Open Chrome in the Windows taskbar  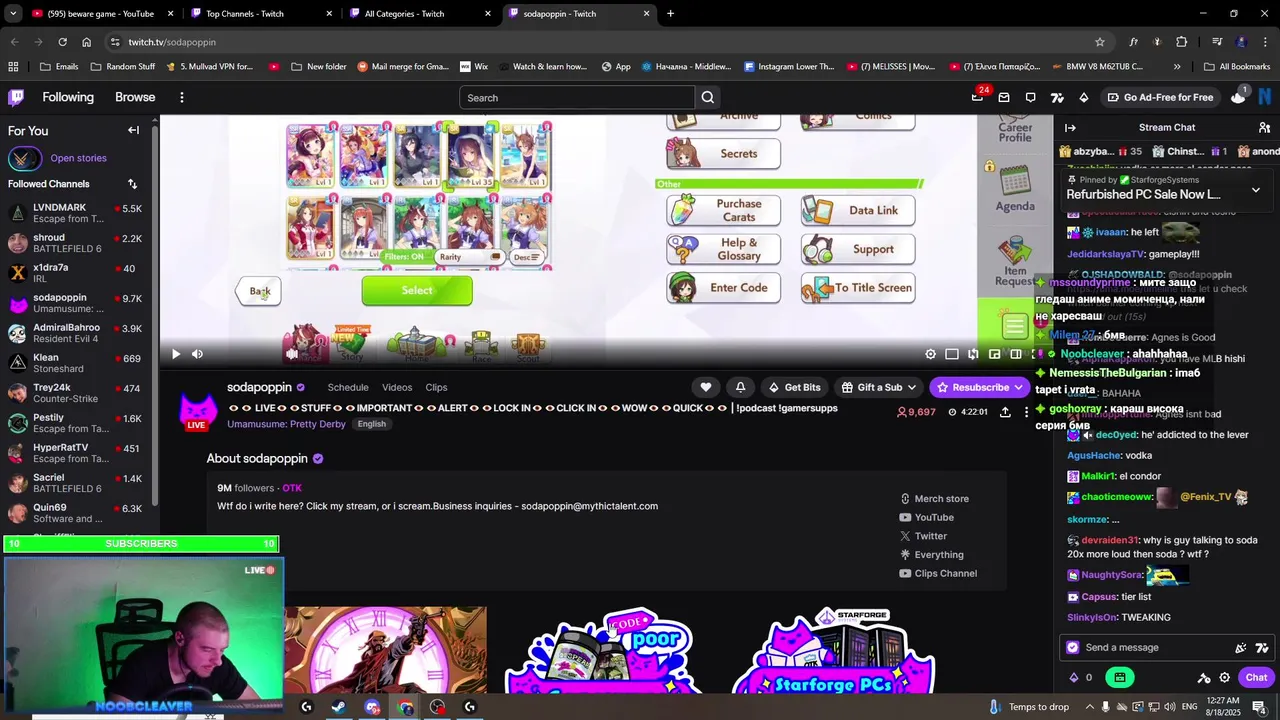pos(405,707)
